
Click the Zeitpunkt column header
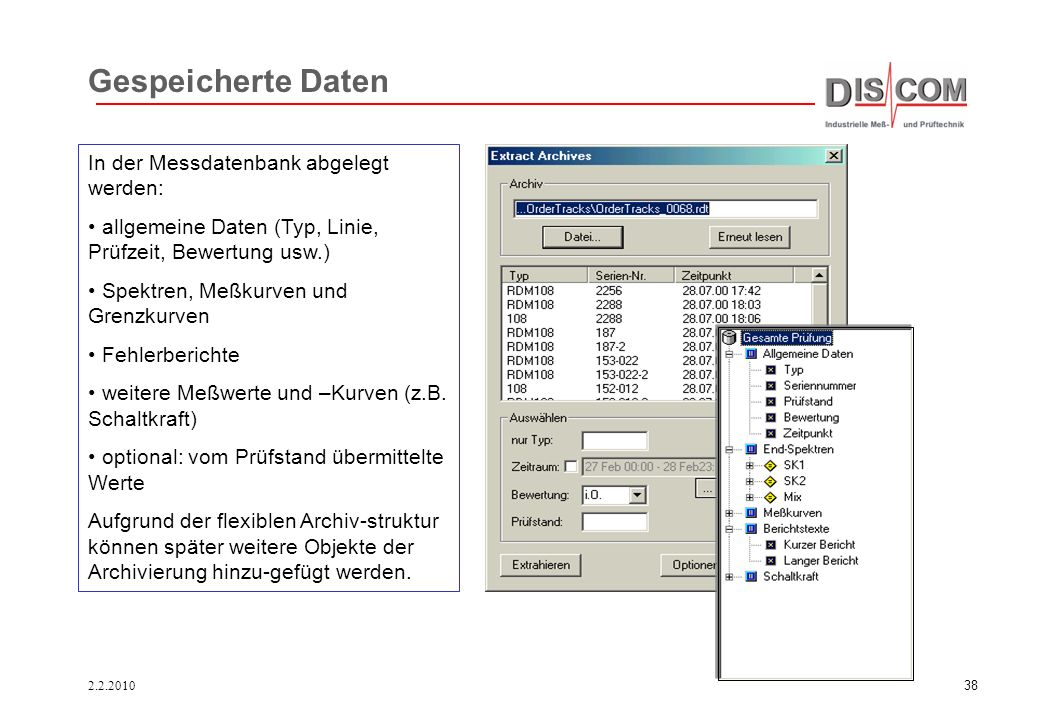[734, 275]
